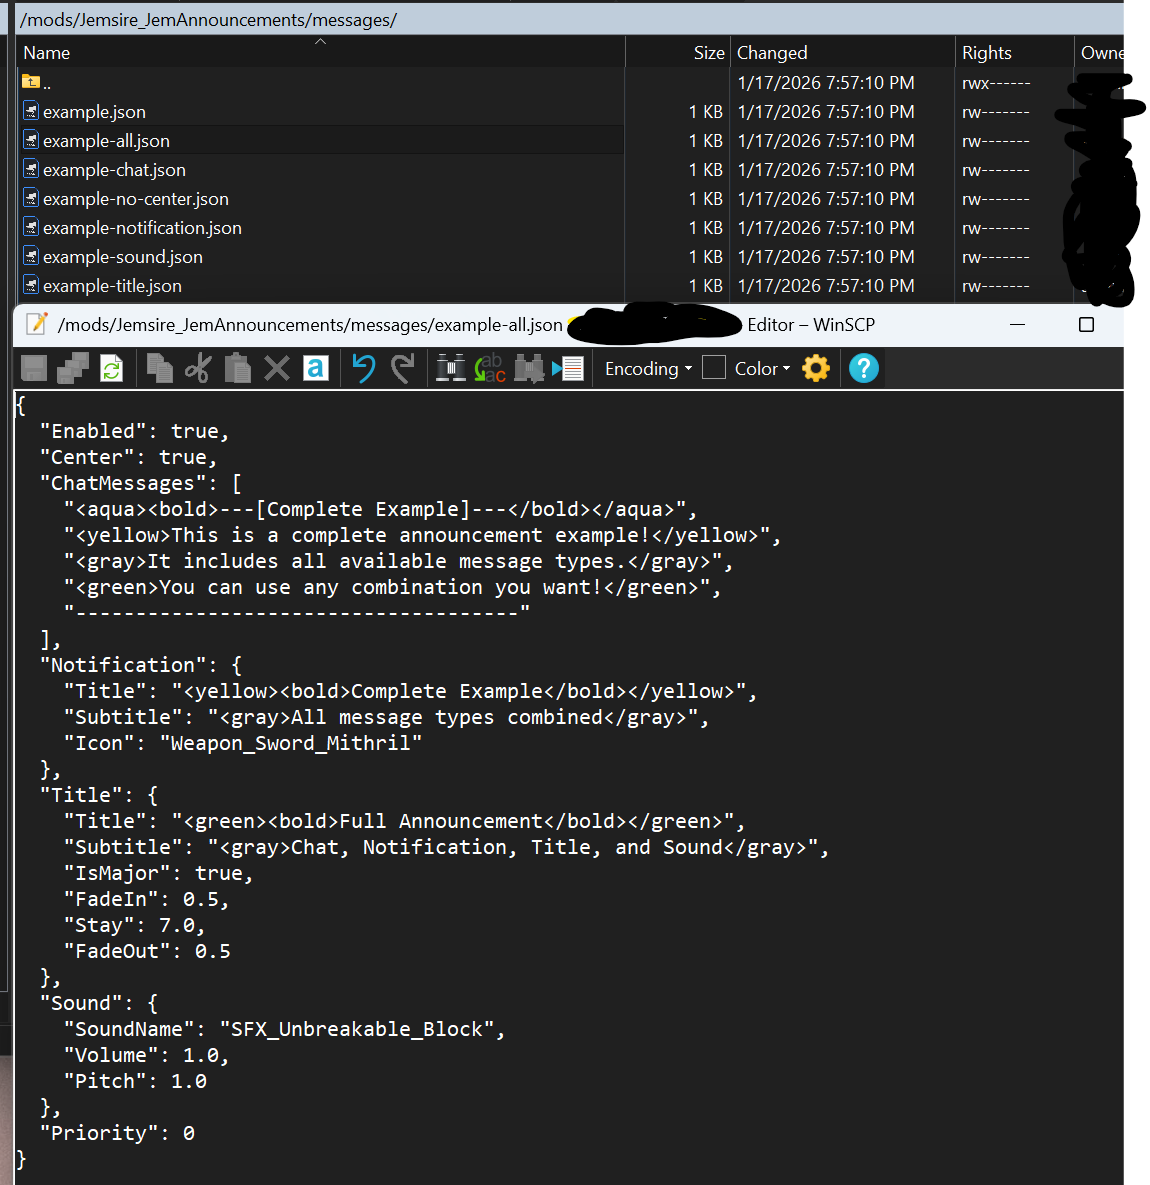1150x1185 pixels.
Task: Save the edited example-all.json file
Action: click(33, 368)
